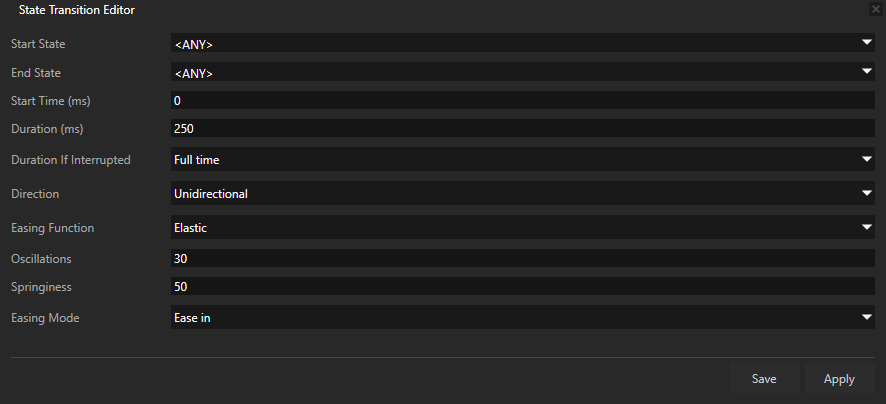The image size is (886, 404).
Task: Click the Oscillations value field
Action: [523, 258]
